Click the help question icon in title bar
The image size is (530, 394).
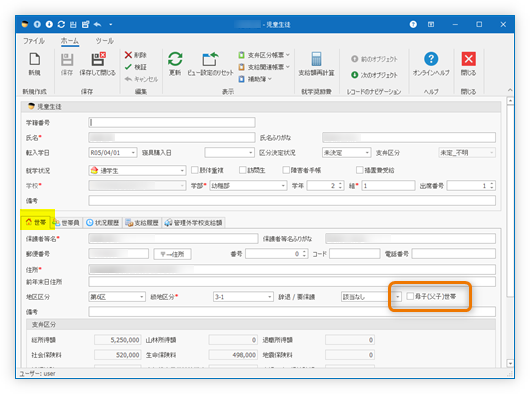coord(413,24)
